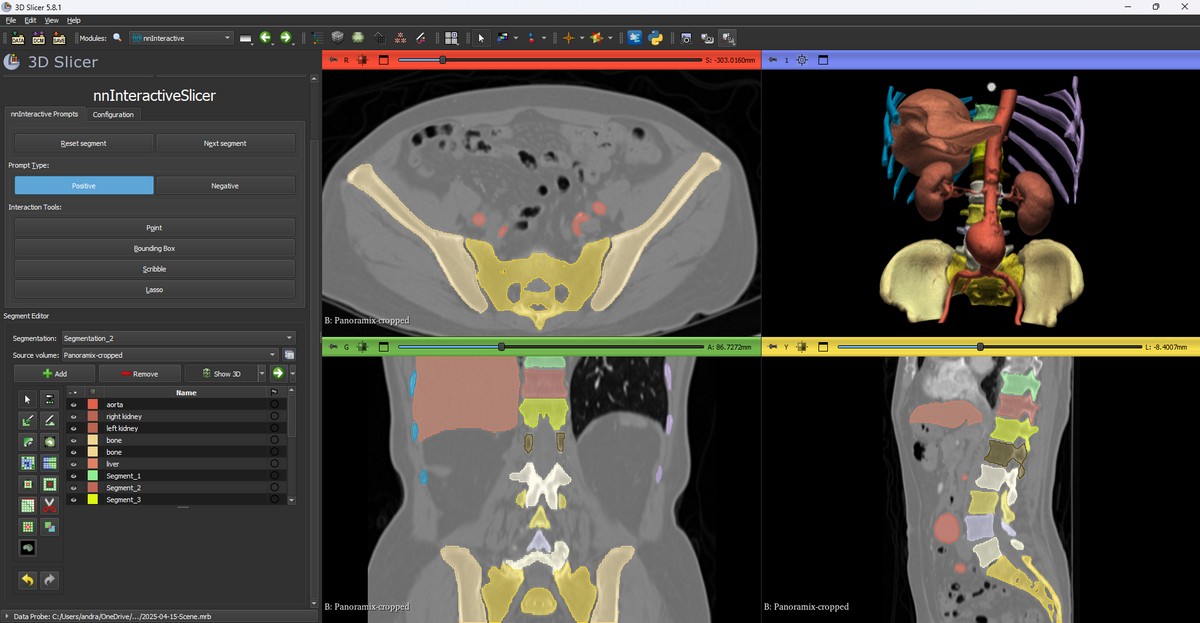Open the nnInteractive module selector dropdown

tap(181, 38)
